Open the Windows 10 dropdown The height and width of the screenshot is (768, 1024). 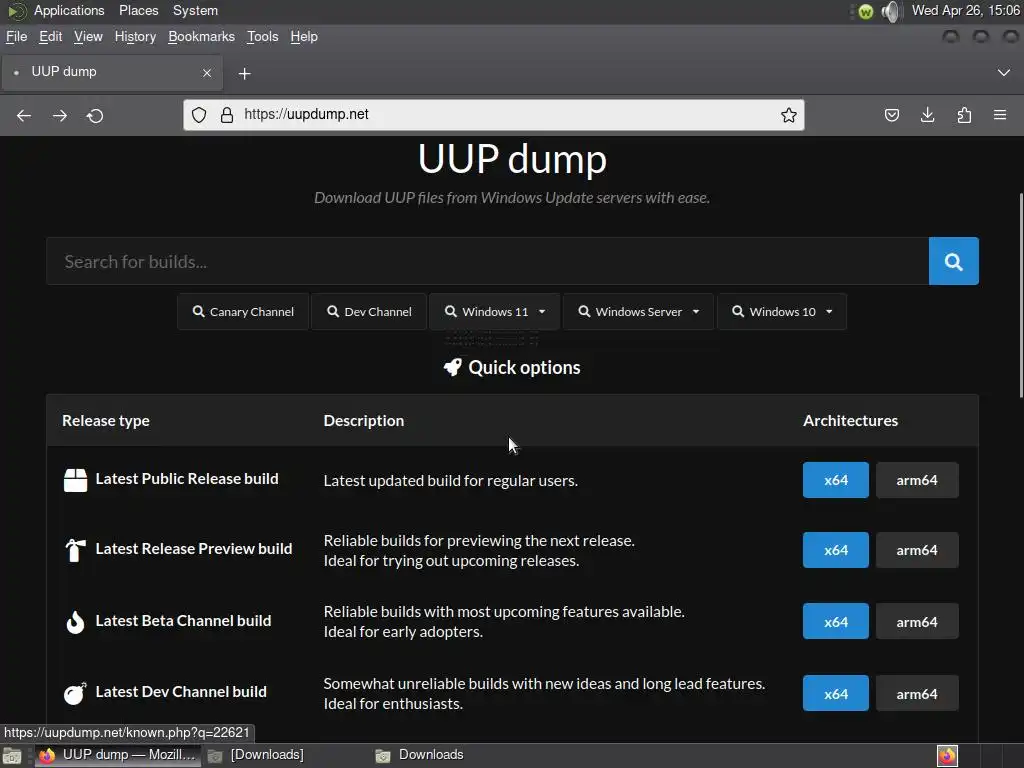pyautogui.click(x=782, y=312)
